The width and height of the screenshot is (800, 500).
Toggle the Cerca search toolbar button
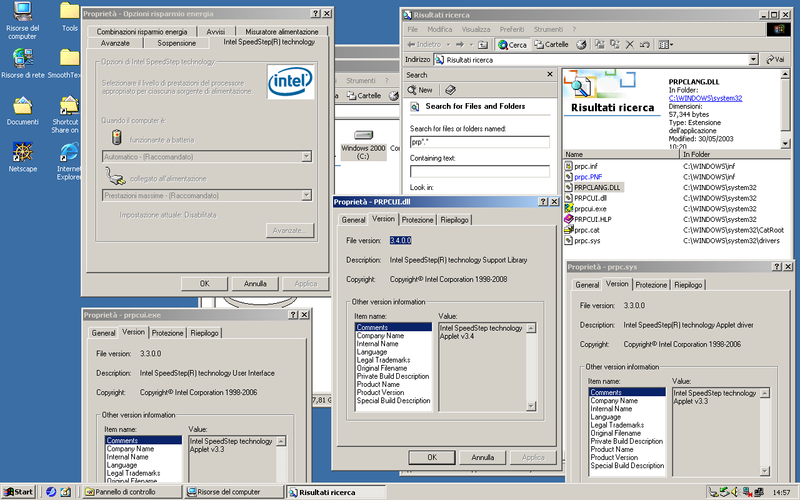coord(512,45)
